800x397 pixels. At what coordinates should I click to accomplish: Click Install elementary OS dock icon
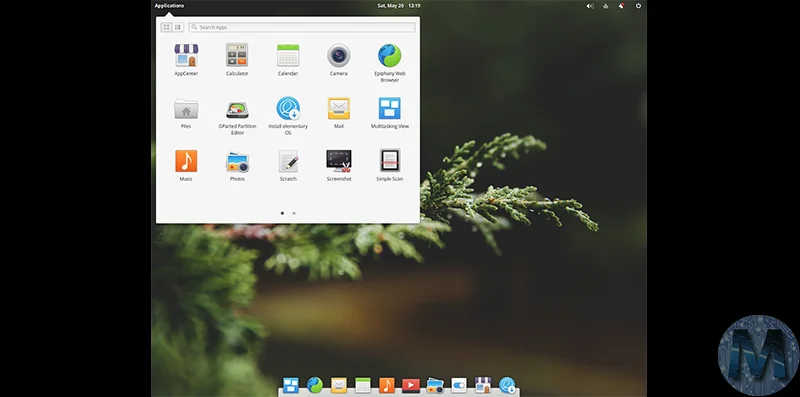tap(507, 385)
